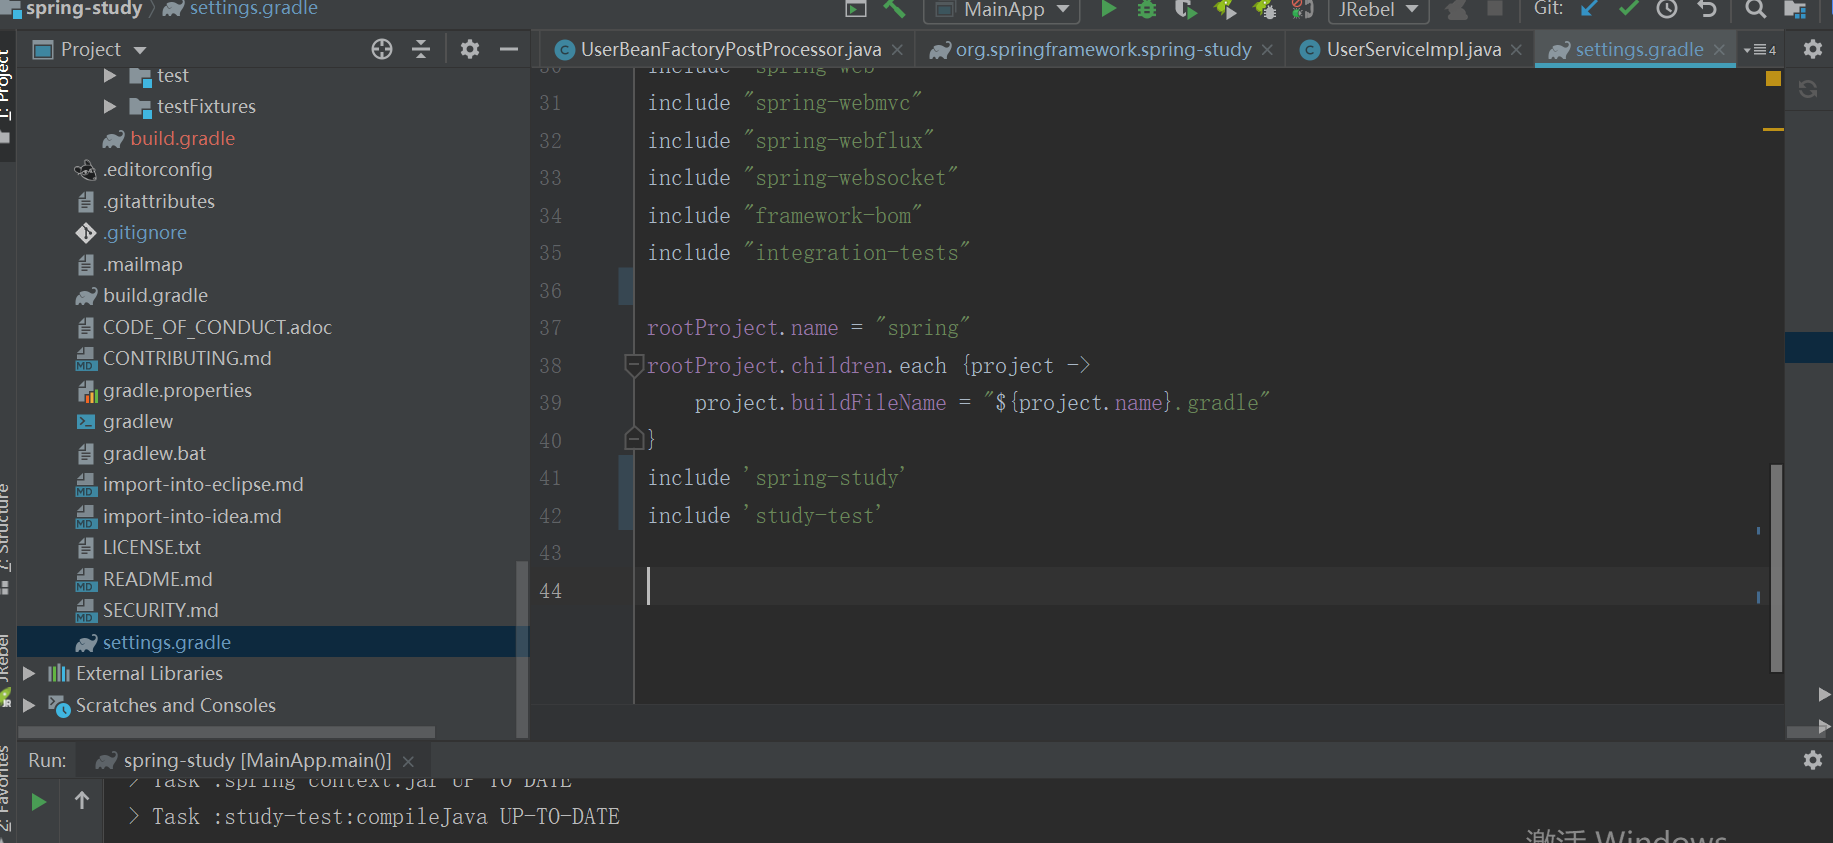The image size is (1833, 843).
Task: Close settings.gradle tab
Action: (1719, 50)
